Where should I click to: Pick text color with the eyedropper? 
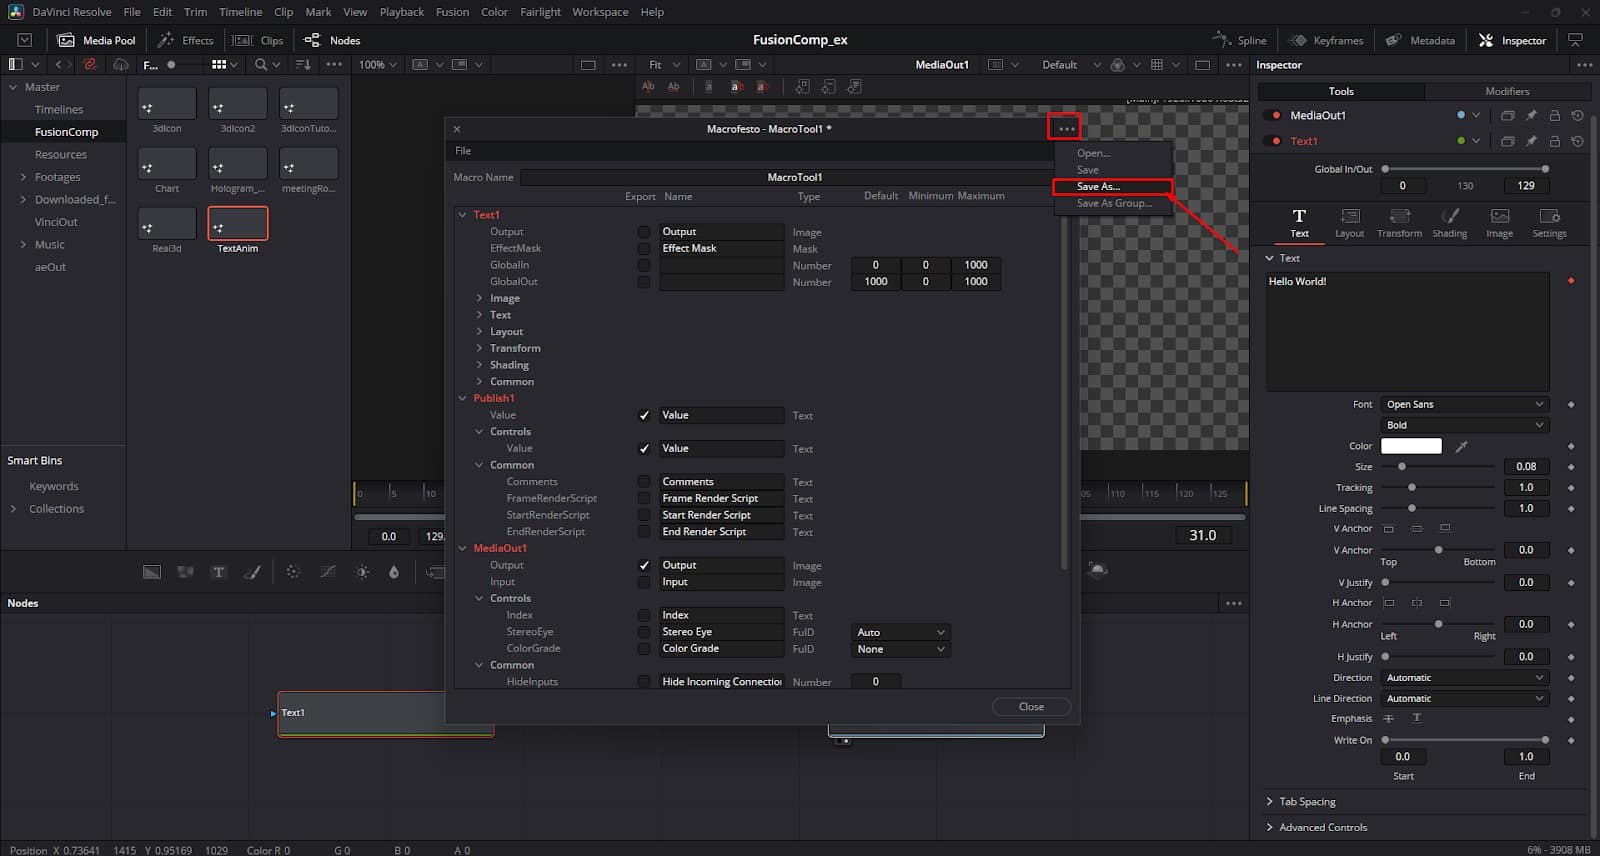click(x=1461, y=446)
